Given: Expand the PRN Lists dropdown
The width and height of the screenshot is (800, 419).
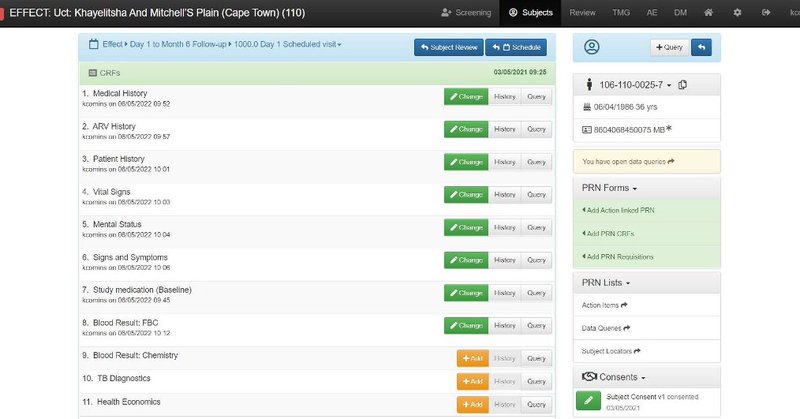Looking at the screenshot, I should [x=606, y=283].
